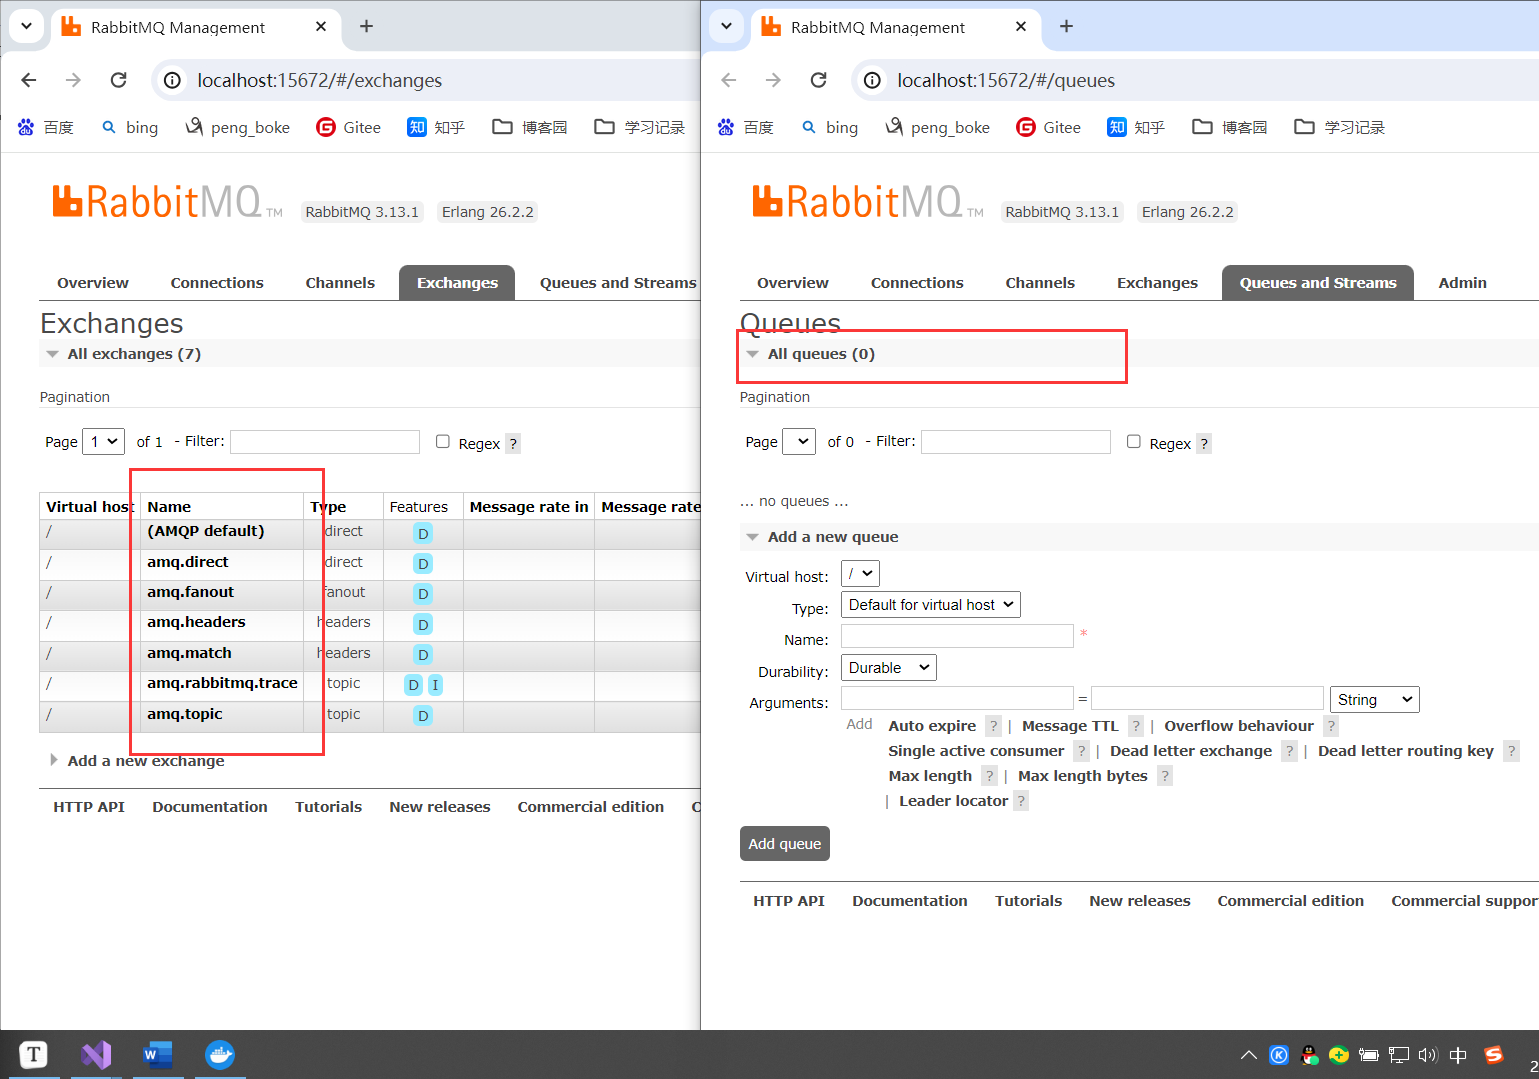Click the volume icon in system tray
Image resolution: width=1539 pixels, height=1079 pixels.
[x=1427, y=1055]
